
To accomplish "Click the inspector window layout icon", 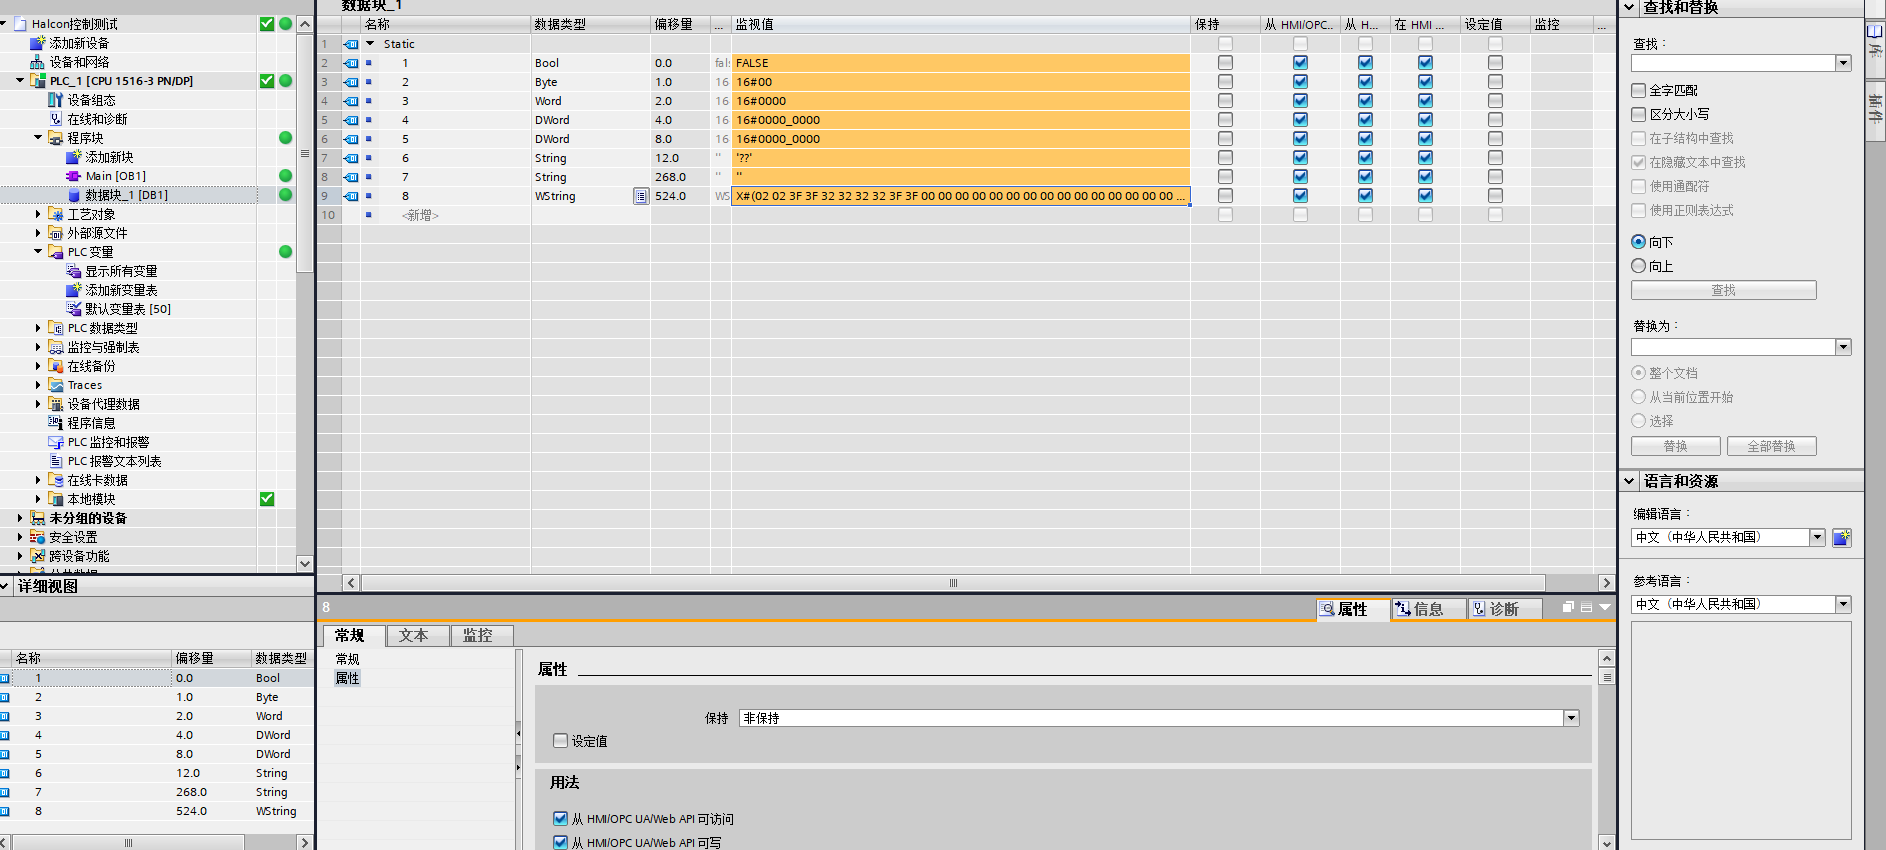I will coord(1586,607).
